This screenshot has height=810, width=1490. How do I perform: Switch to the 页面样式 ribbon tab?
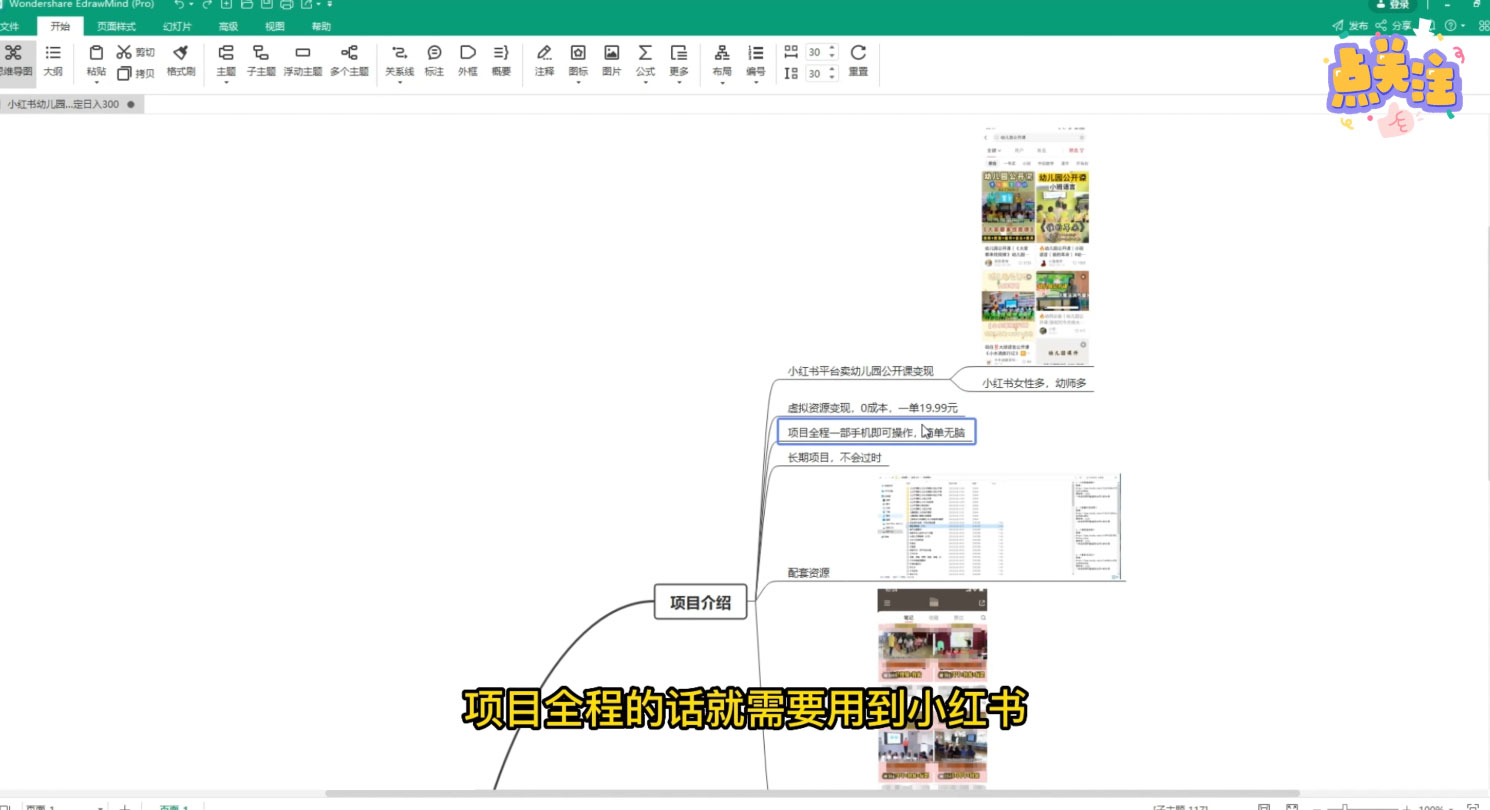point(117,26)
